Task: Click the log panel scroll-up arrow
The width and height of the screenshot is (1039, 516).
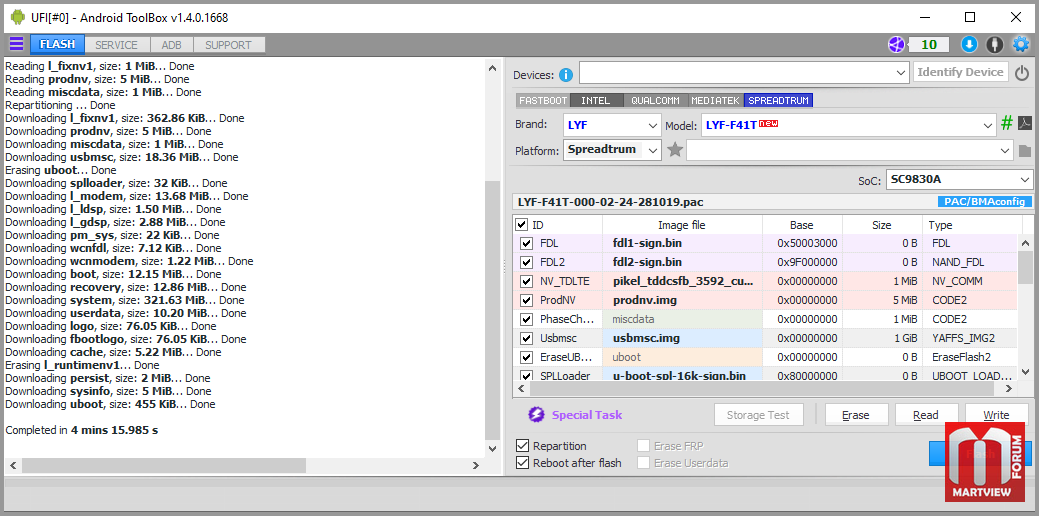Action: coord(492,68)
